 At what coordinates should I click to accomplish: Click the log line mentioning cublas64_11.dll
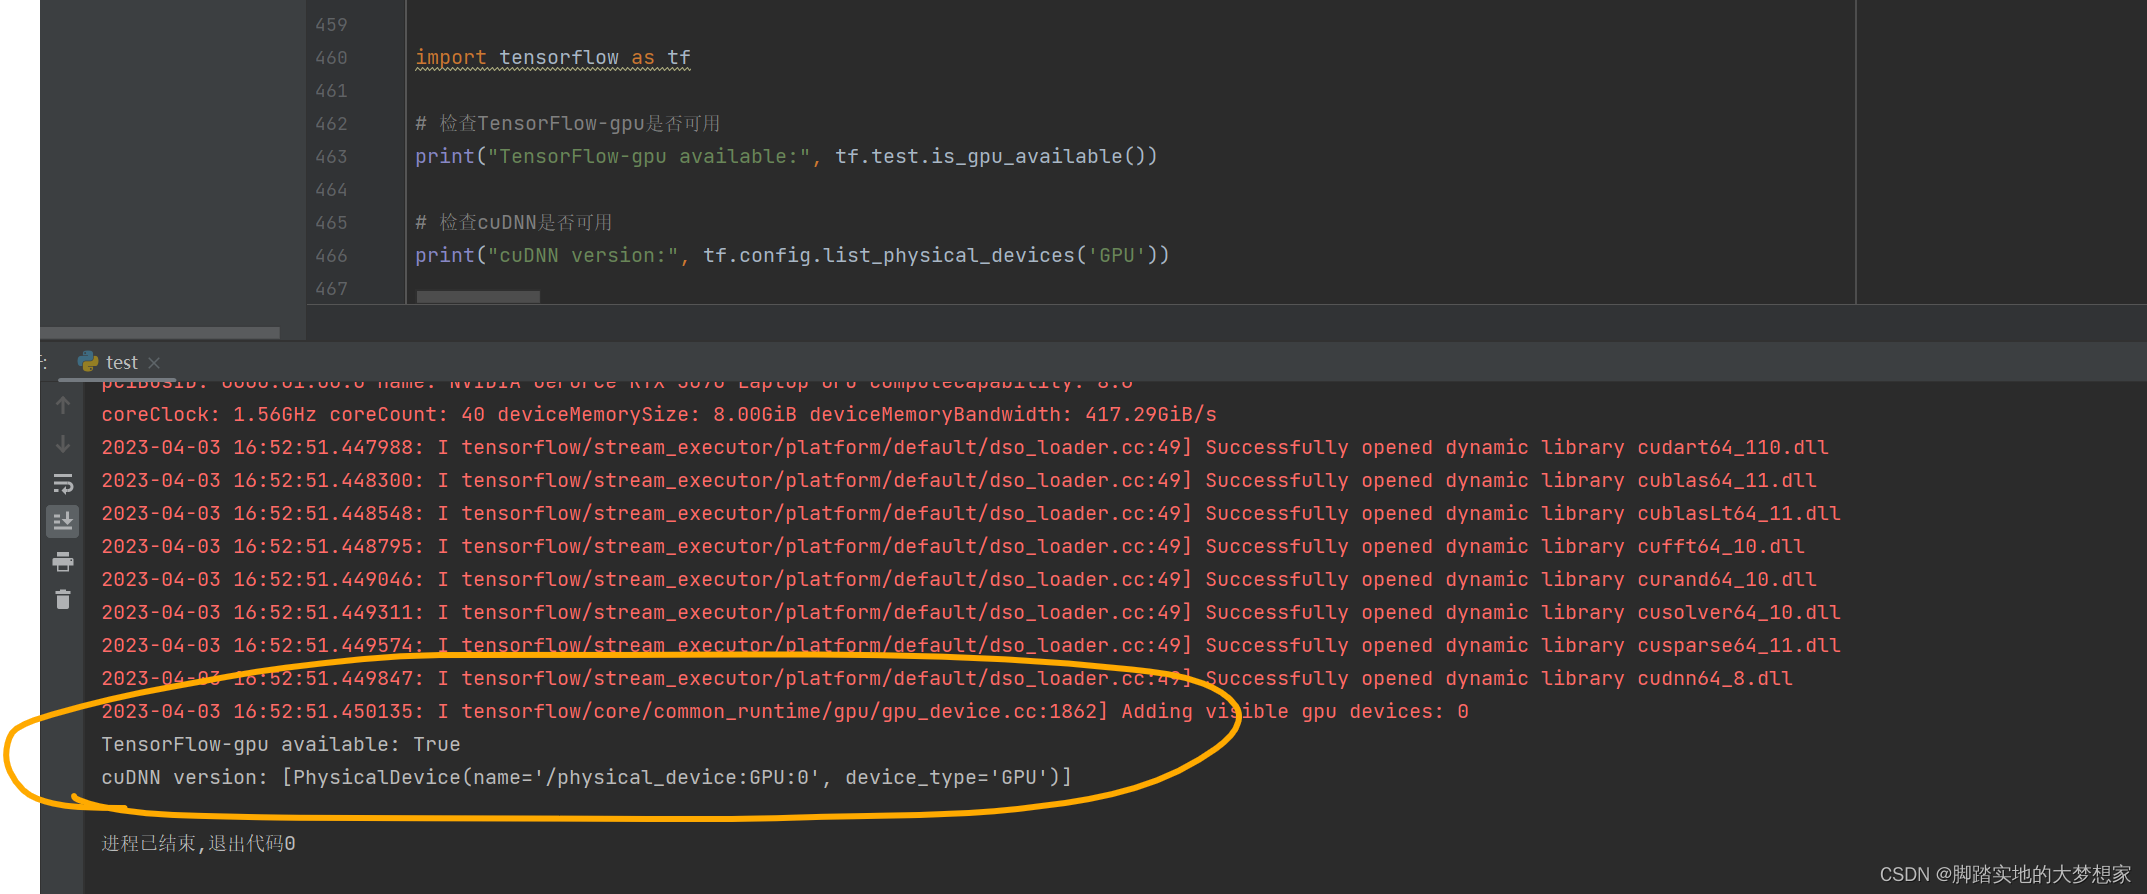click(x=959, y=481)
